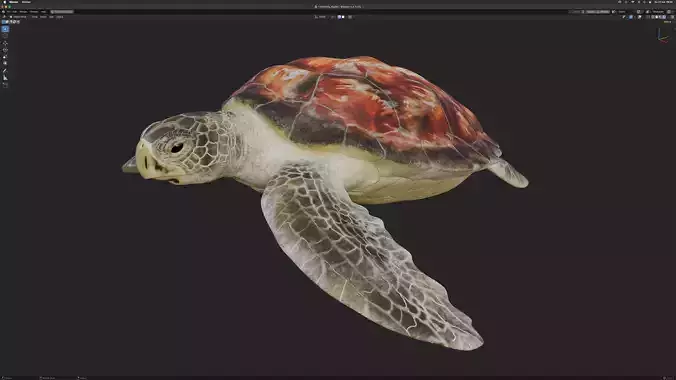
Task: Open the Edit menu in top bar
Action: 15,12
